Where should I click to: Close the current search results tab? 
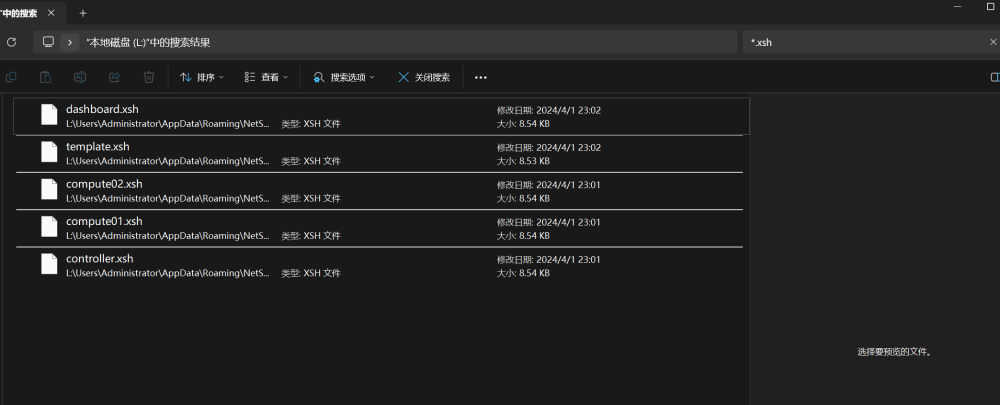(53, 13)
